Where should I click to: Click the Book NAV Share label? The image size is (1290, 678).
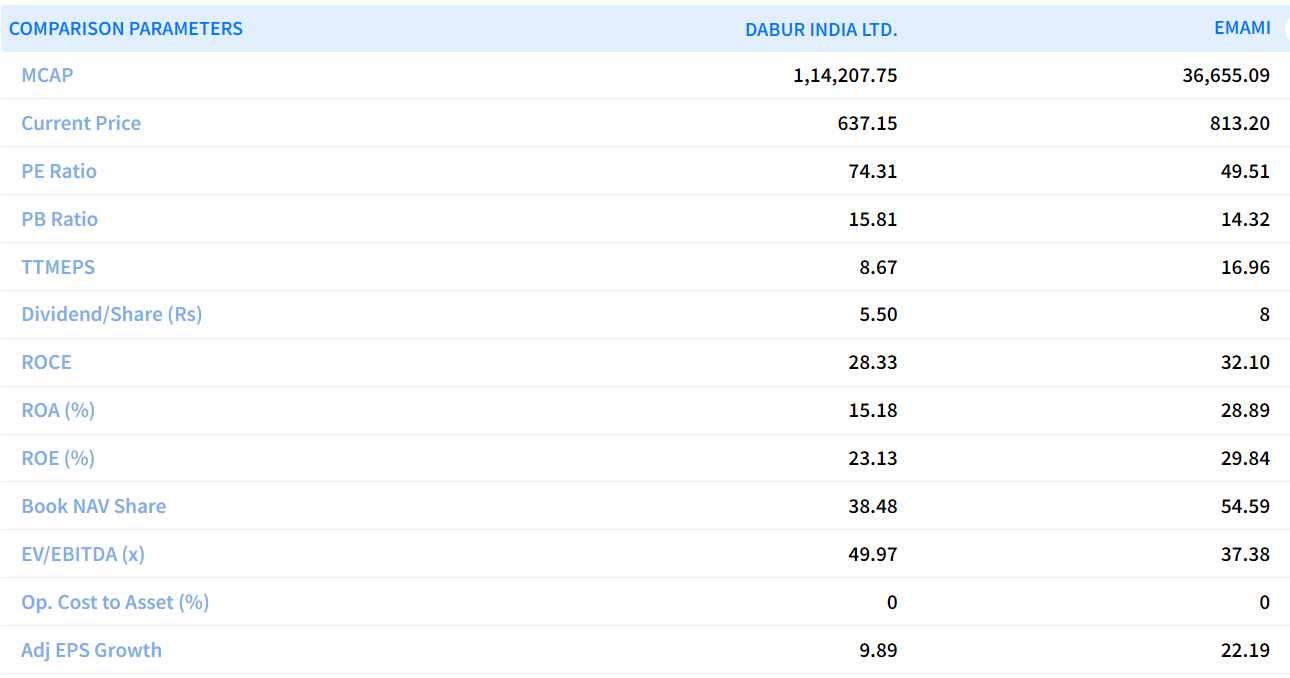(x=94, y=506)
